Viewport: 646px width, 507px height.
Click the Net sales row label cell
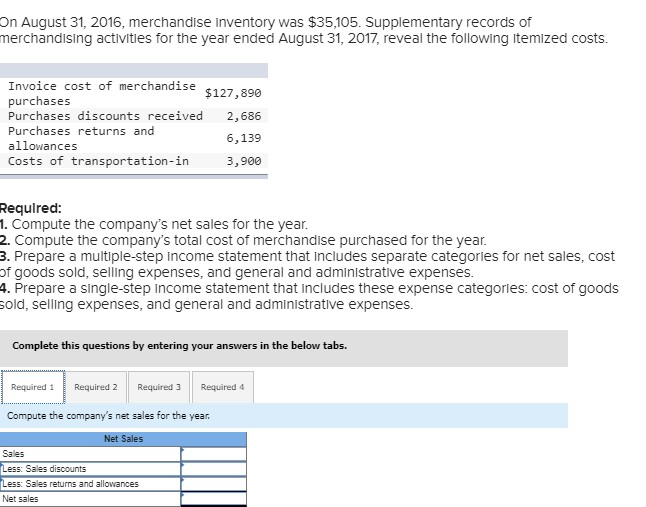(90, 499)
